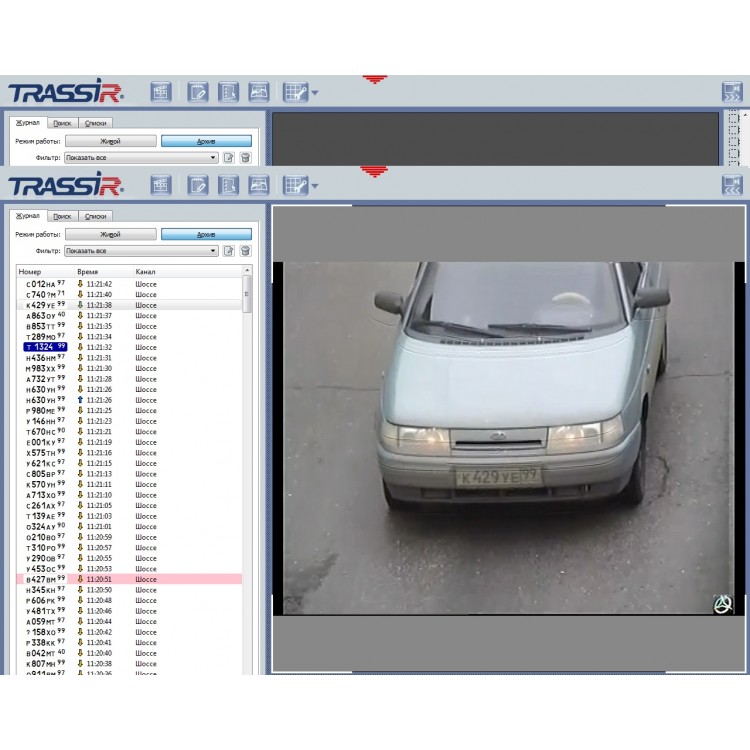Click the clapperboard icon in lower toolbar

click(x=161, y=185)
